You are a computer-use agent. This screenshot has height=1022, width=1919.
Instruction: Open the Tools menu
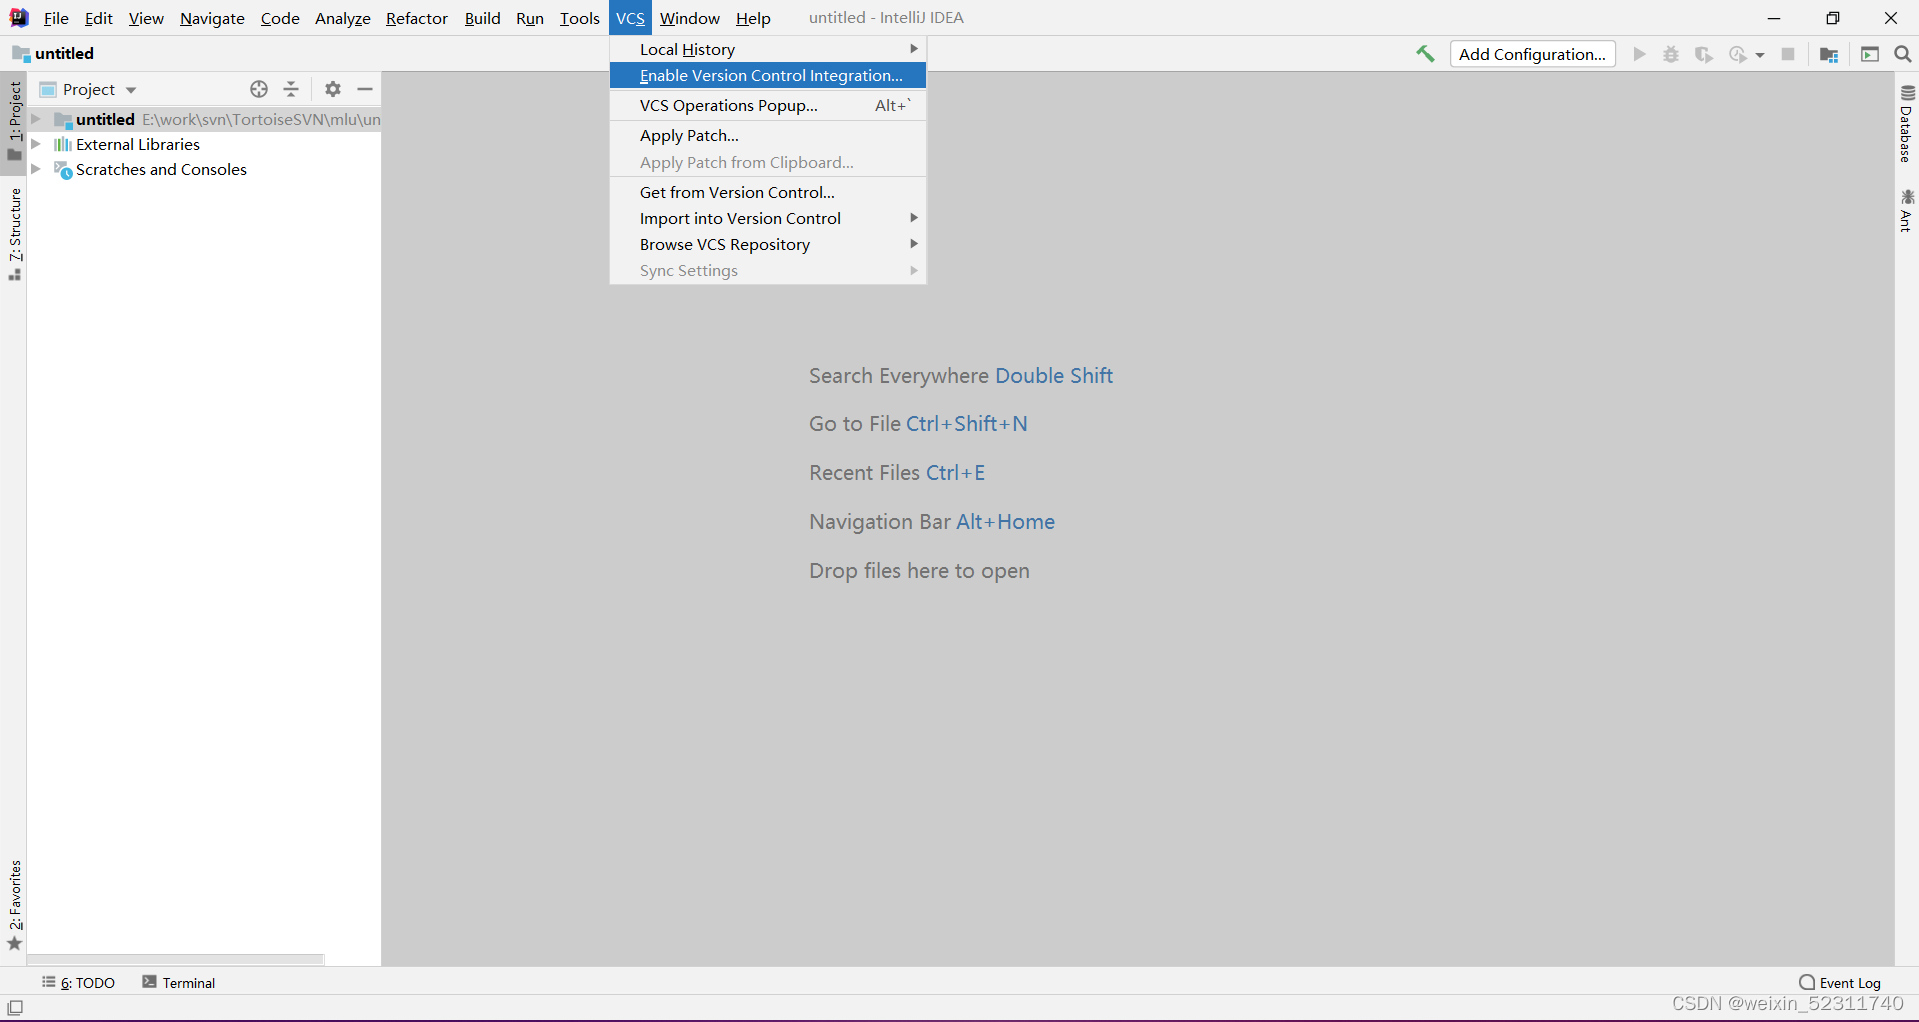click(579, 18)
